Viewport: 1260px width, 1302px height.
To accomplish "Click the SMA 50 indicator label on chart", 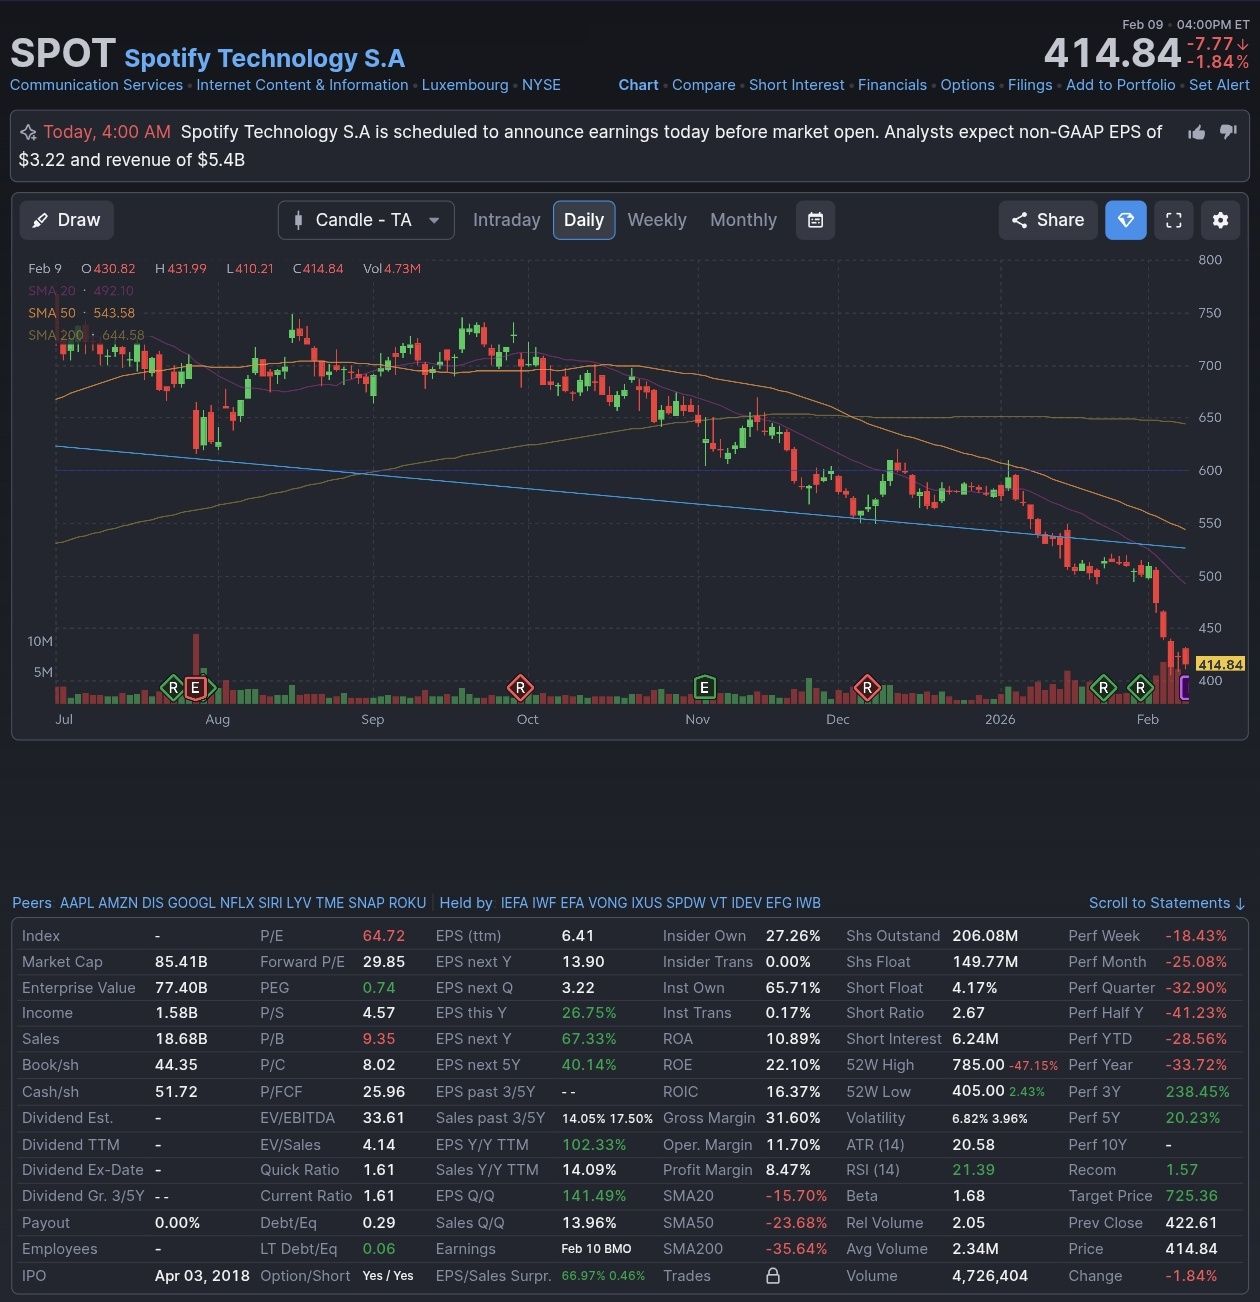I will (52, 313).
